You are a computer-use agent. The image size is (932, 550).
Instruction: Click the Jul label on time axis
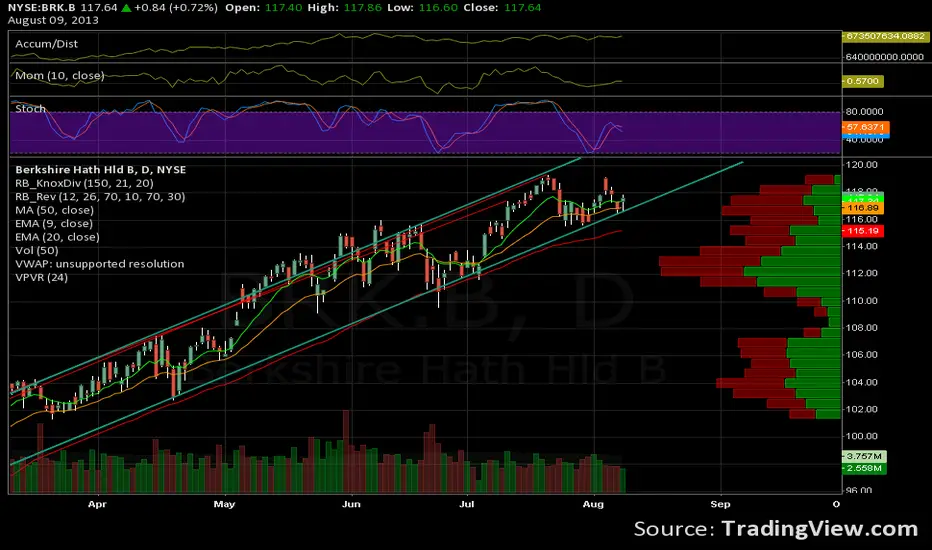click(x=467, y=504)
